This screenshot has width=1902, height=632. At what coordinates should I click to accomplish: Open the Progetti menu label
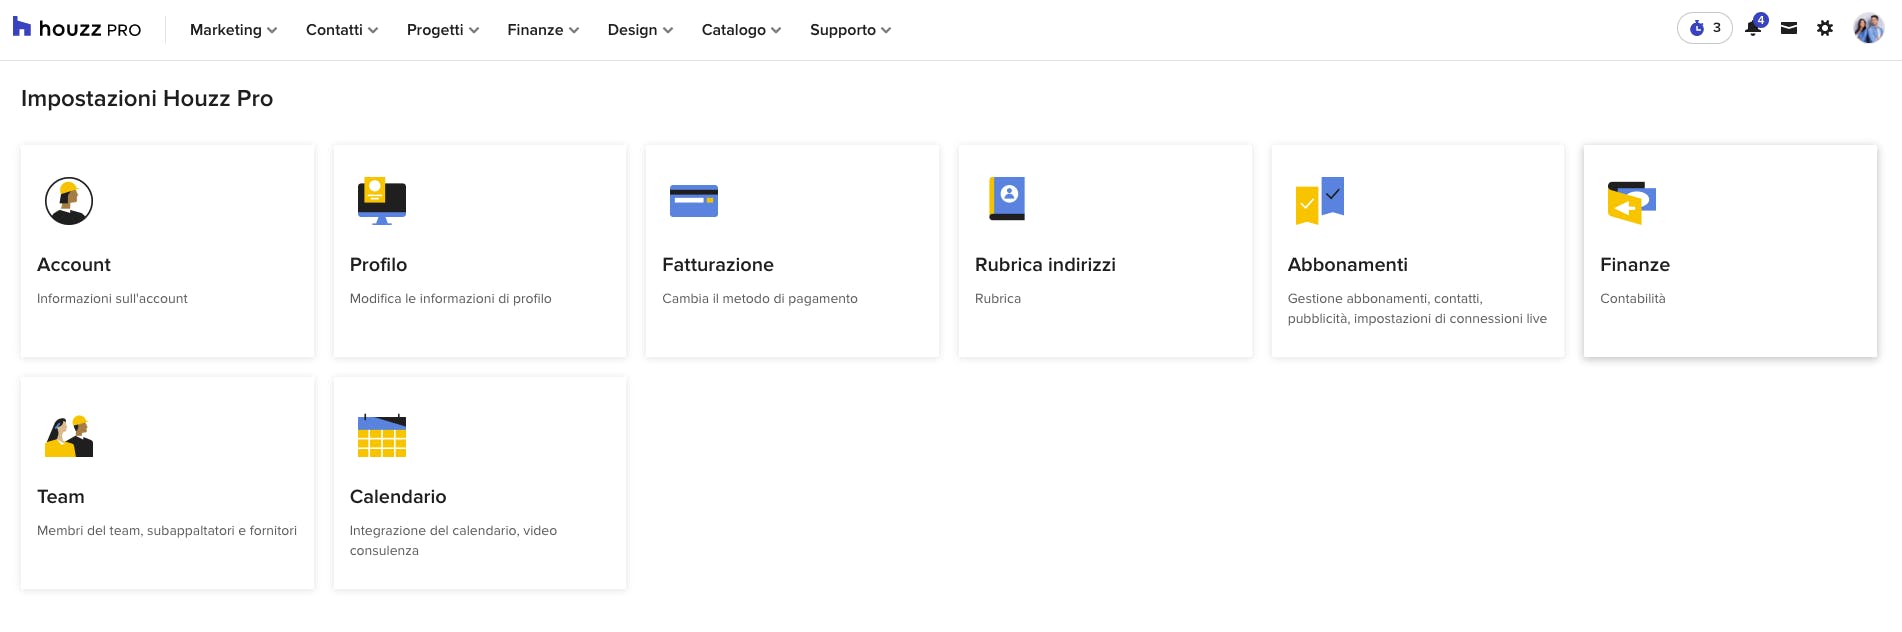pyautogui.click(x=435, y=30)
